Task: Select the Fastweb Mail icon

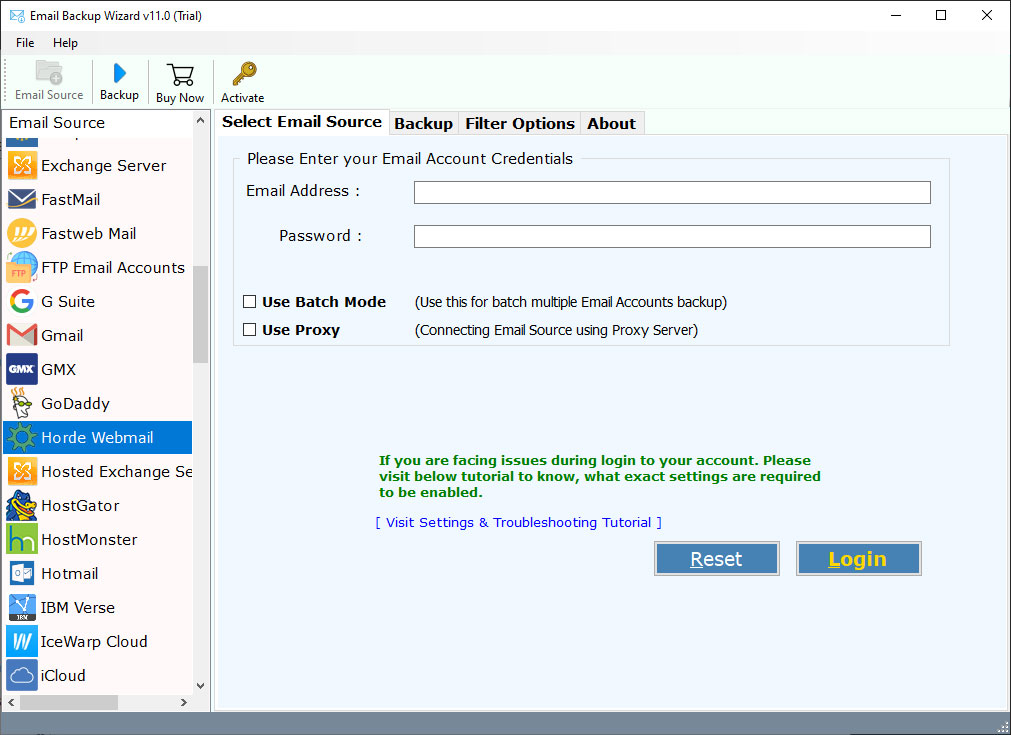Action: (x=22, y=233)
